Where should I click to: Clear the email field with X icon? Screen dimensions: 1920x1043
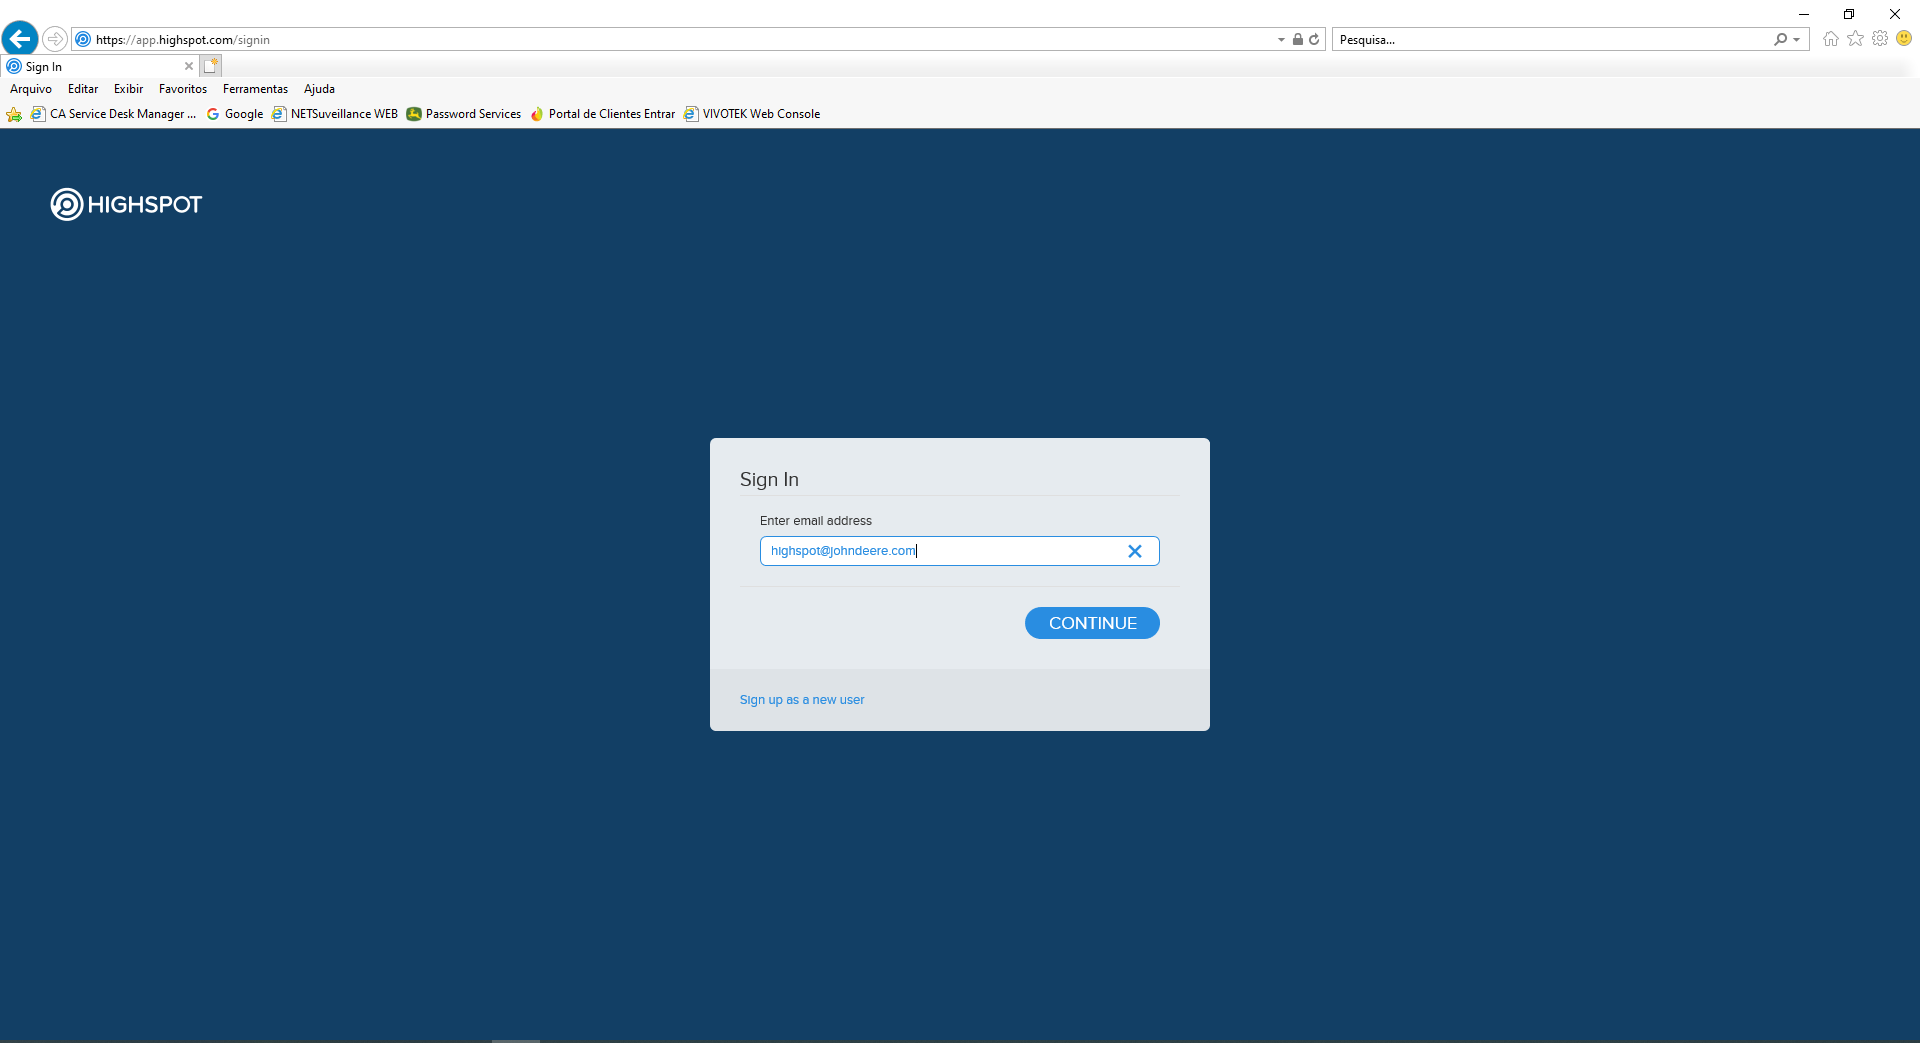(1135, 551)
